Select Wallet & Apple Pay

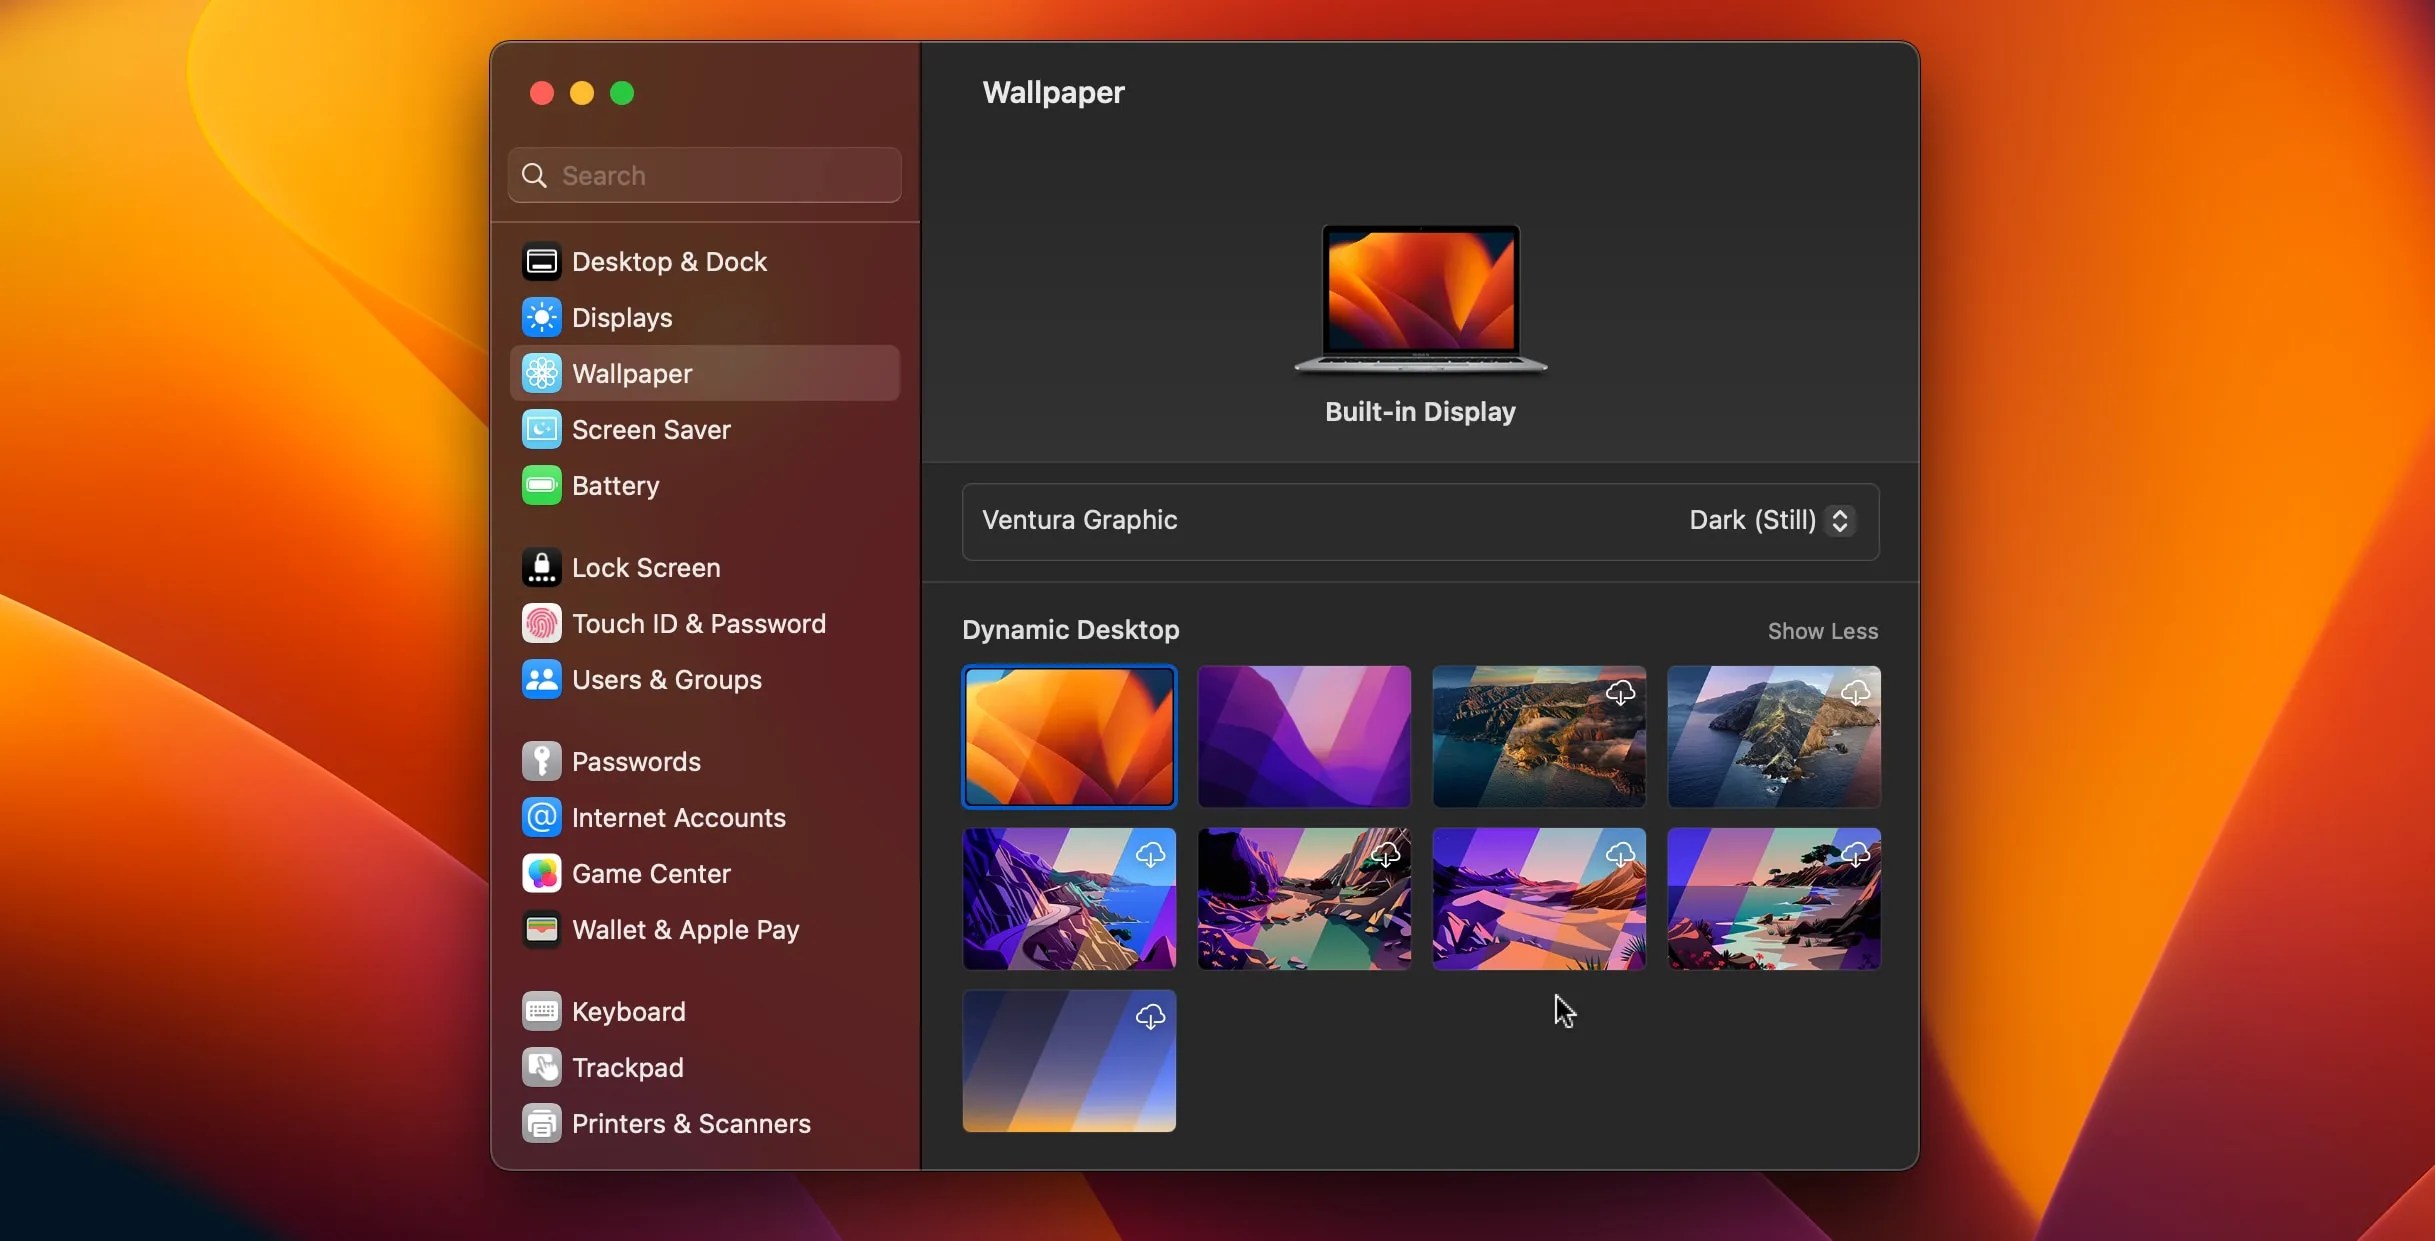tap(705, 930)
